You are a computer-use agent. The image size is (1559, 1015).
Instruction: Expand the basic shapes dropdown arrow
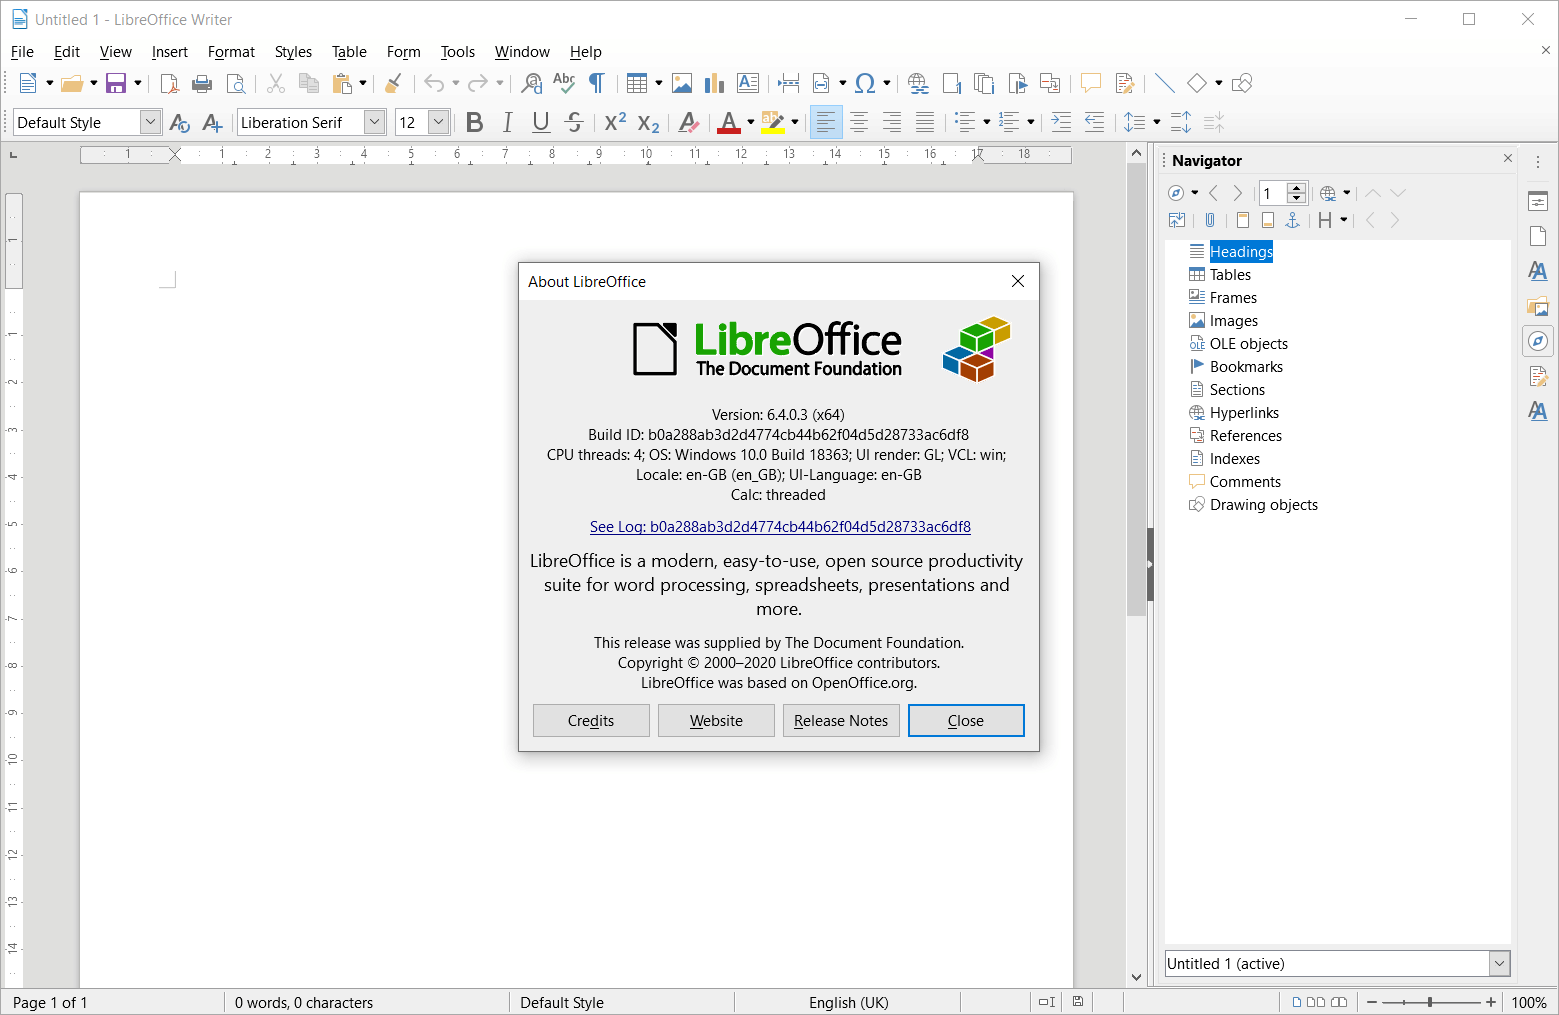pos(1219,83)
